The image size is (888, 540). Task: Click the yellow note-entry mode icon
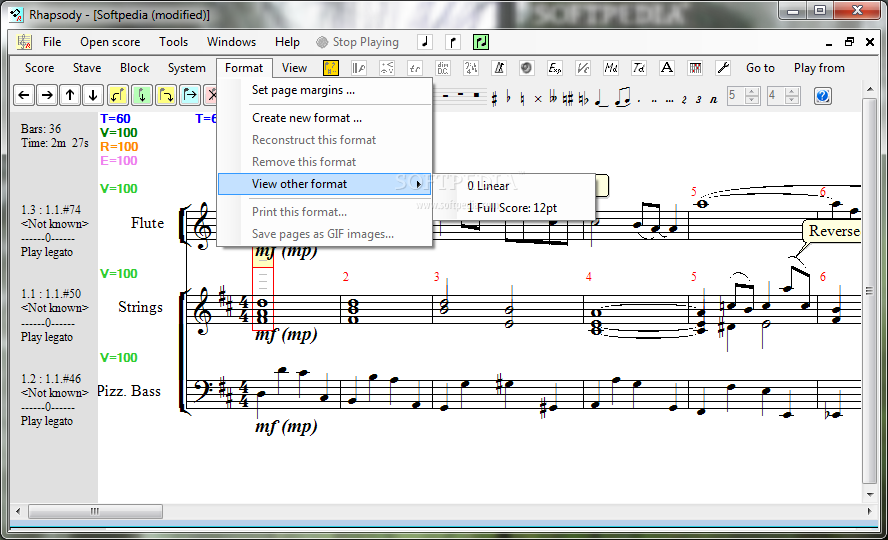click(331, 68)
